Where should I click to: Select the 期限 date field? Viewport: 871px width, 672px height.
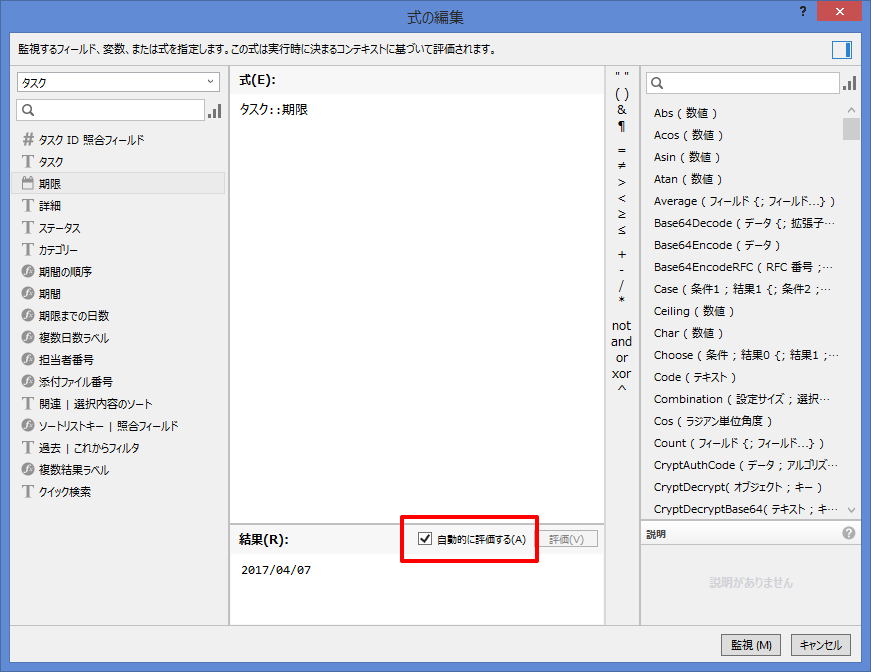118,183
